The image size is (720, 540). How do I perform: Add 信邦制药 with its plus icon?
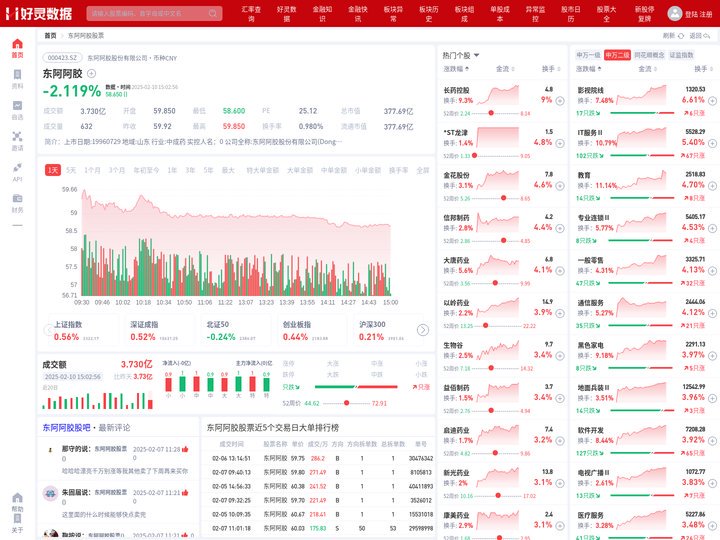tap(560, 228)
